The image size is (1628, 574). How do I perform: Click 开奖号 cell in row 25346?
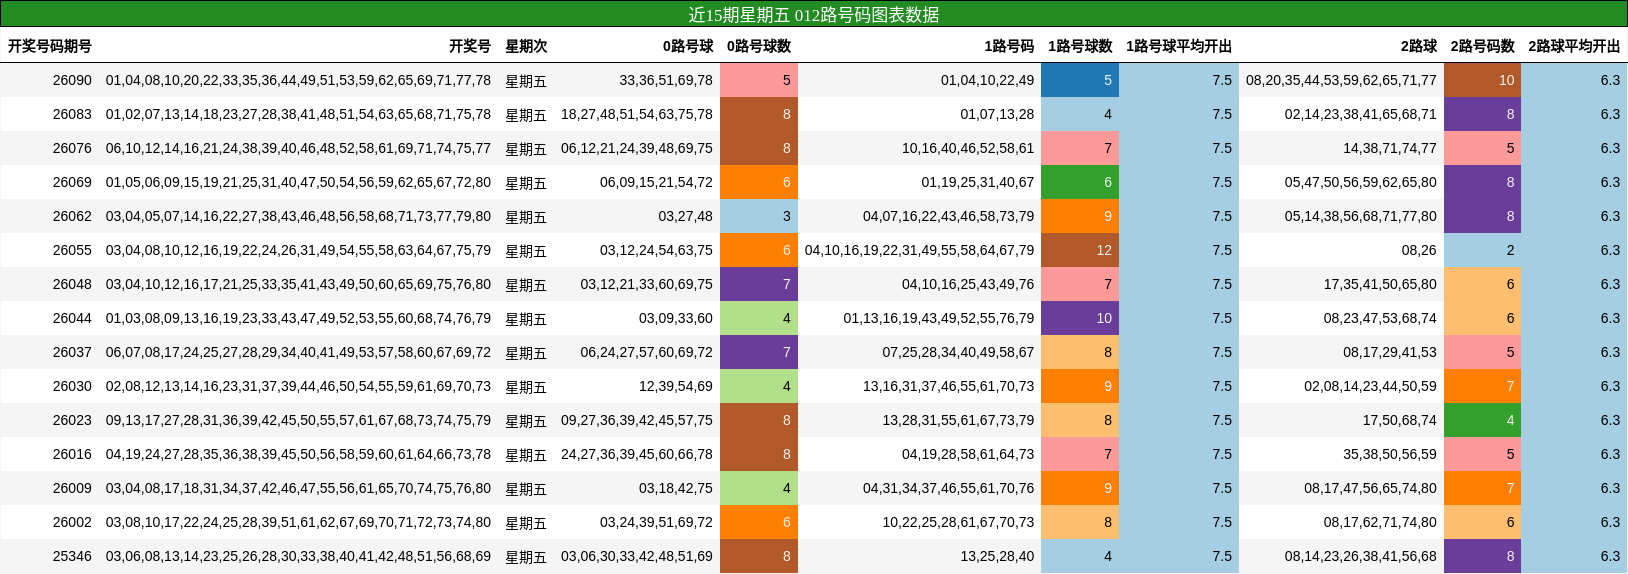coord(298,556)
